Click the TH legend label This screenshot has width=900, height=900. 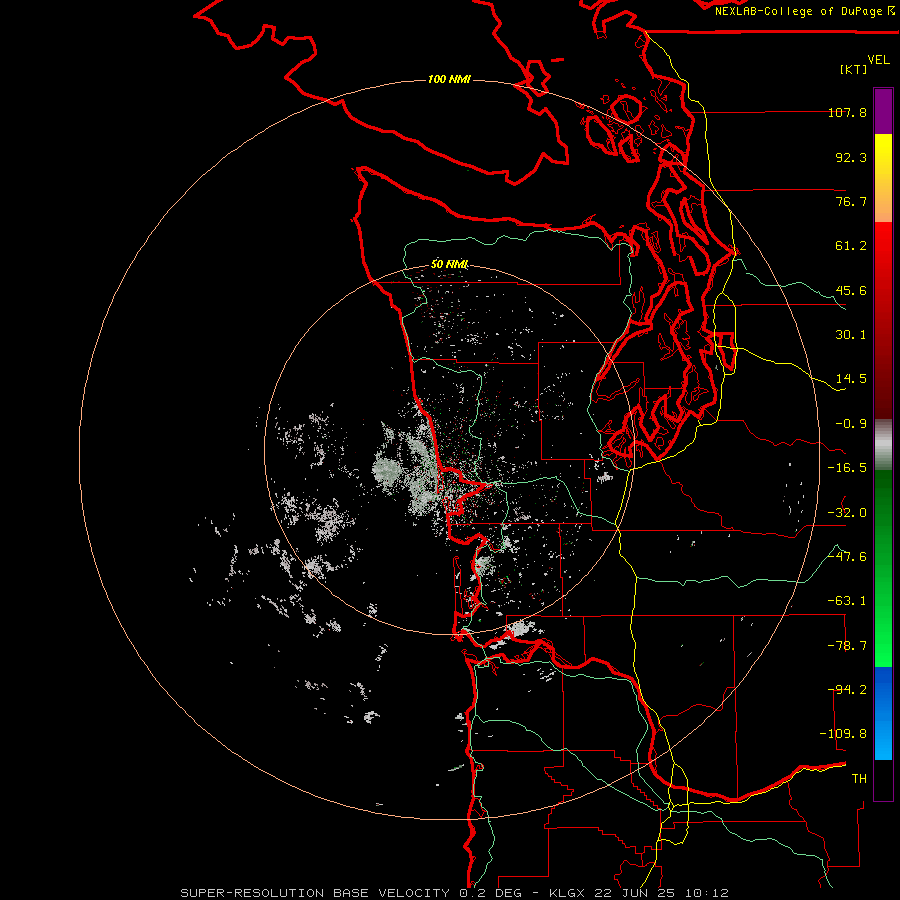(859, 779)
